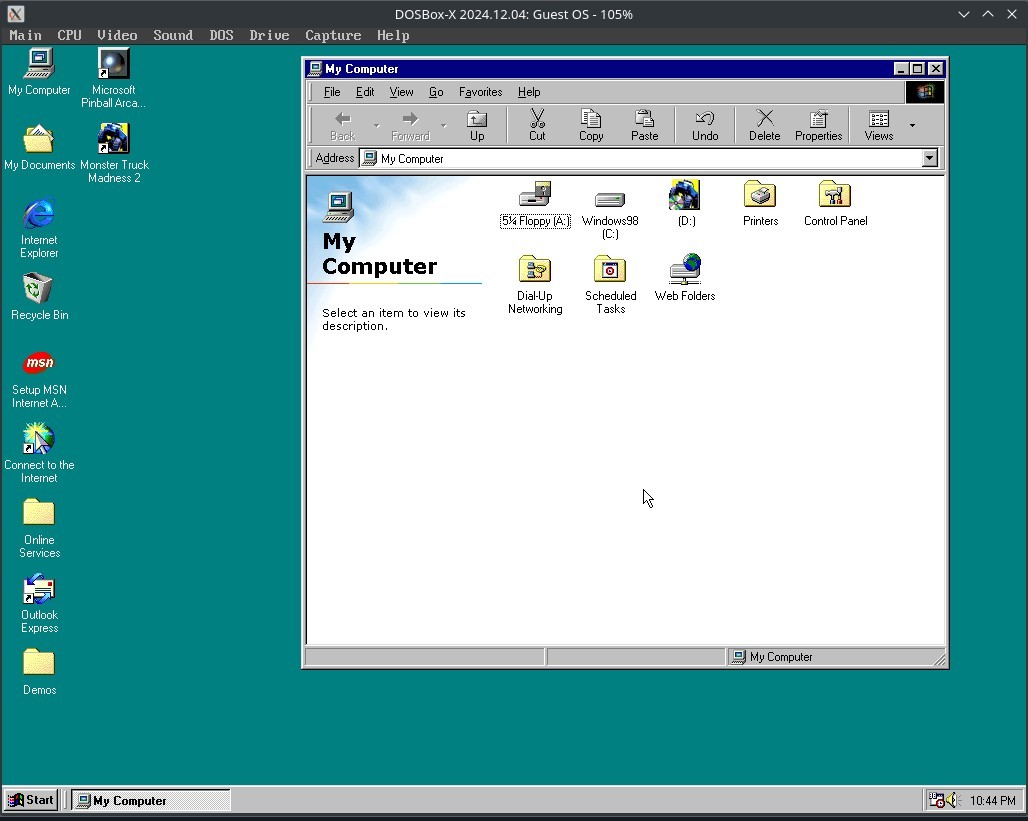Click the Views toolbar button

[x=879, y=125]
